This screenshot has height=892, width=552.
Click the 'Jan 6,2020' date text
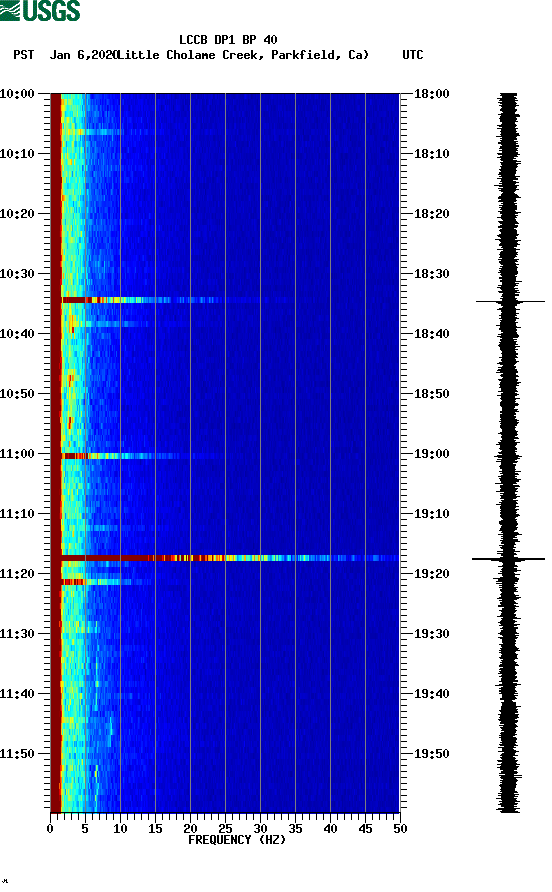pos(83,55)
